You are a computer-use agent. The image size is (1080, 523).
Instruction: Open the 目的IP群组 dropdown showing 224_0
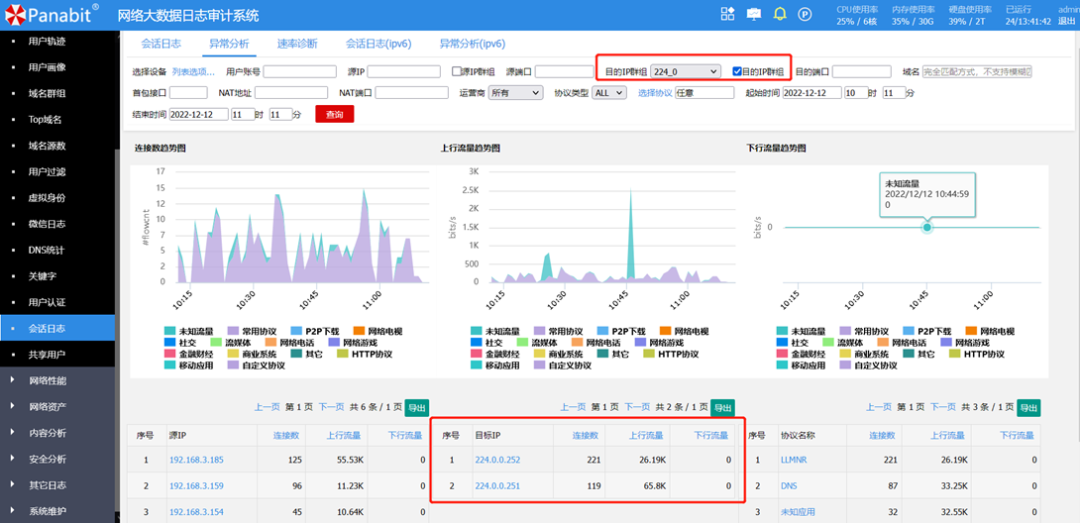coord(685,71)
